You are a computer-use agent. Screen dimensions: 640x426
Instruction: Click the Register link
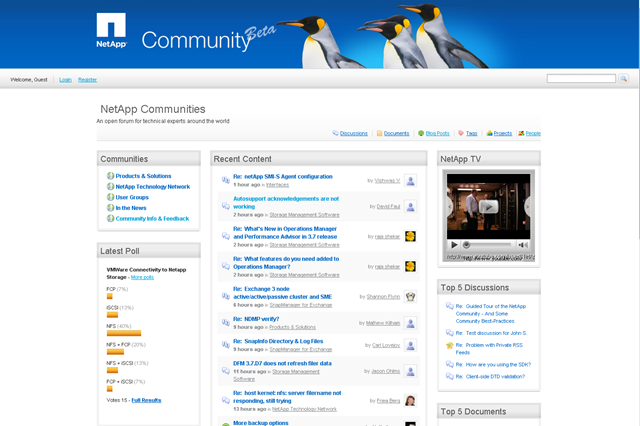click(88, 79)
